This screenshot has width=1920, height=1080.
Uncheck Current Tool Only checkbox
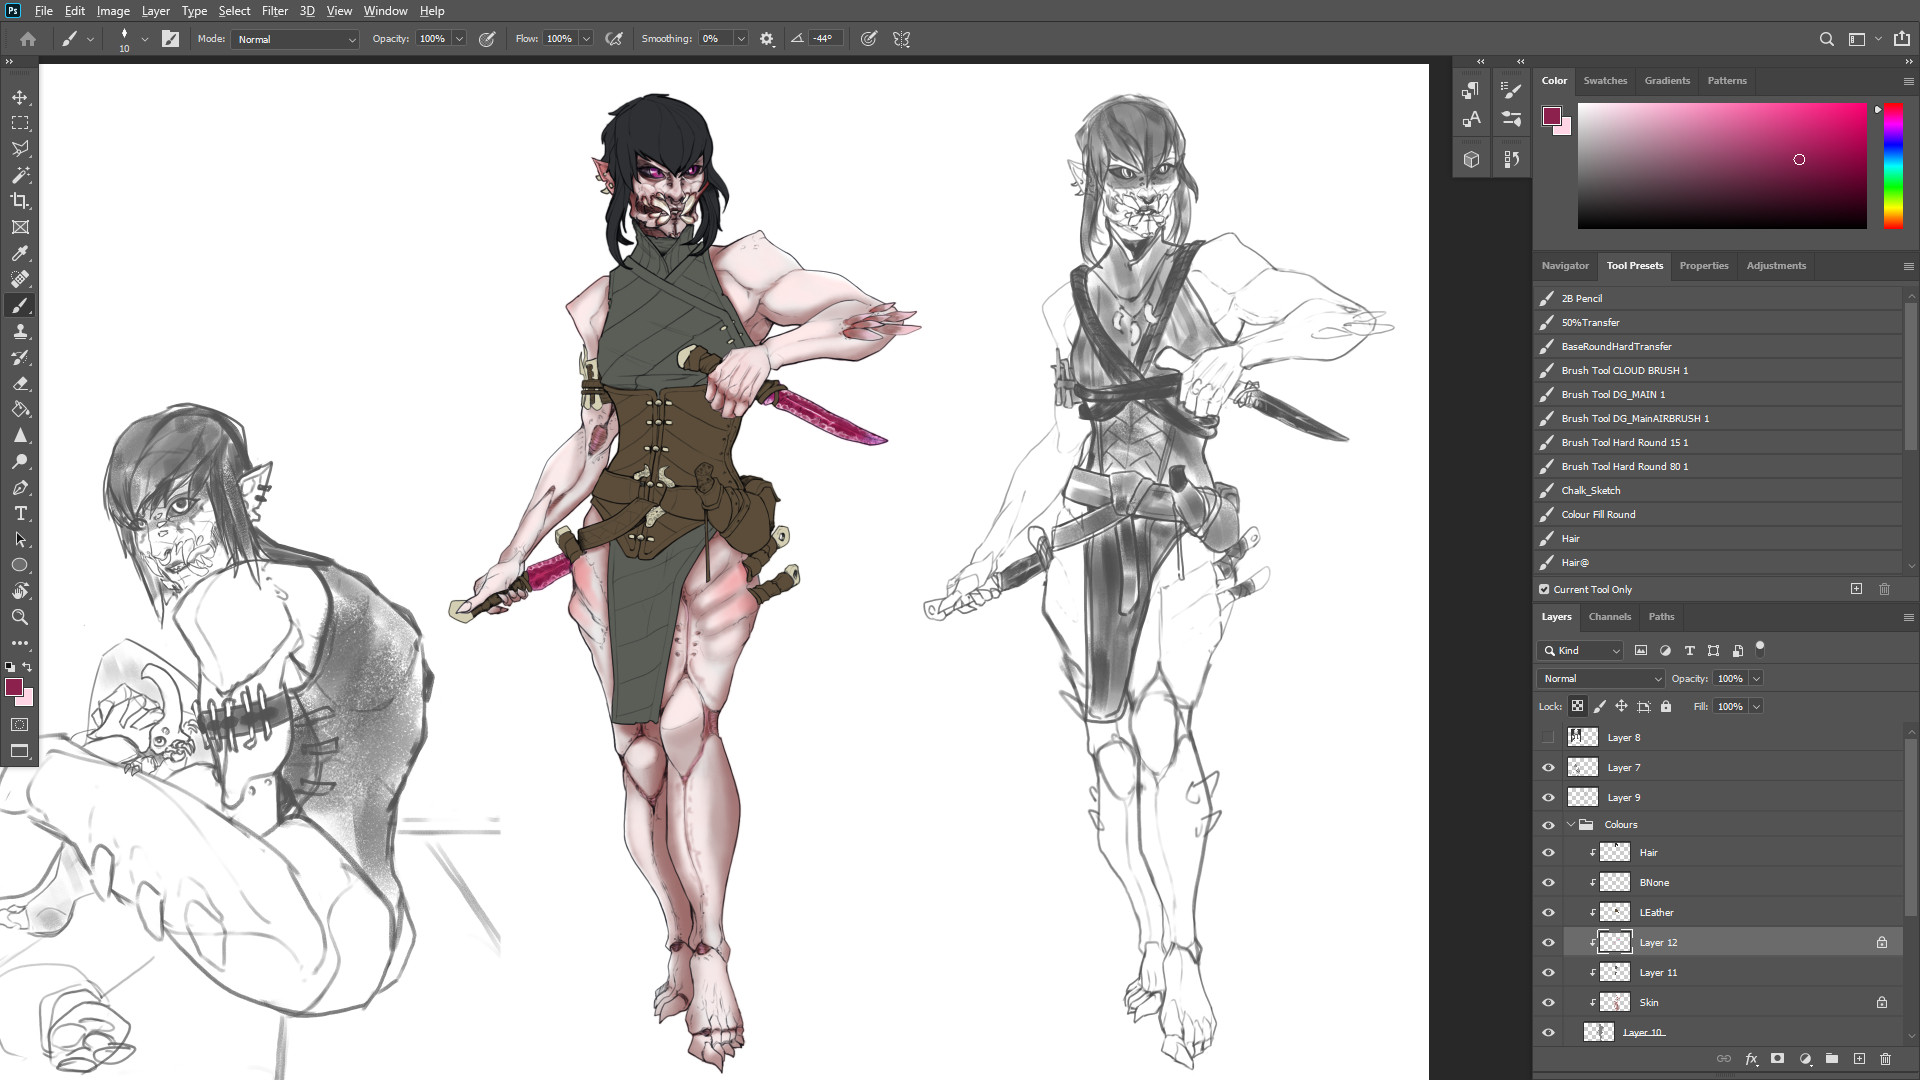tap(1544, 589)
